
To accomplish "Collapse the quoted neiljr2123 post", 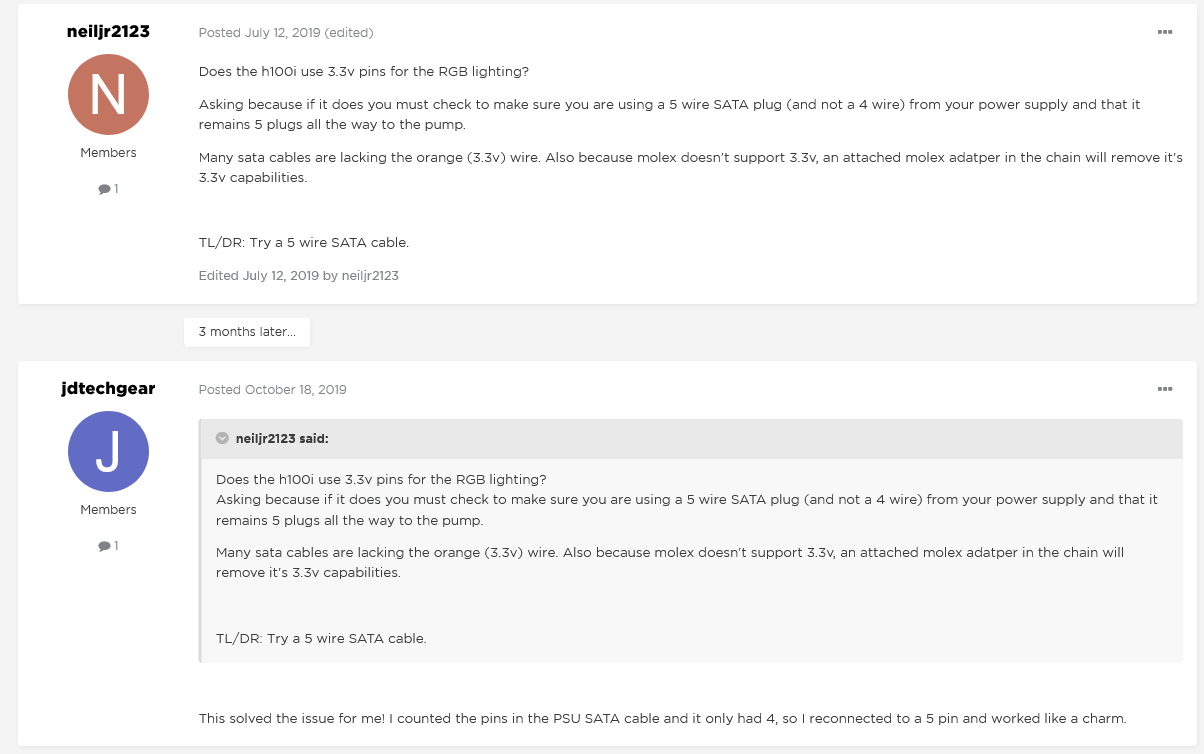I will 222,438.
